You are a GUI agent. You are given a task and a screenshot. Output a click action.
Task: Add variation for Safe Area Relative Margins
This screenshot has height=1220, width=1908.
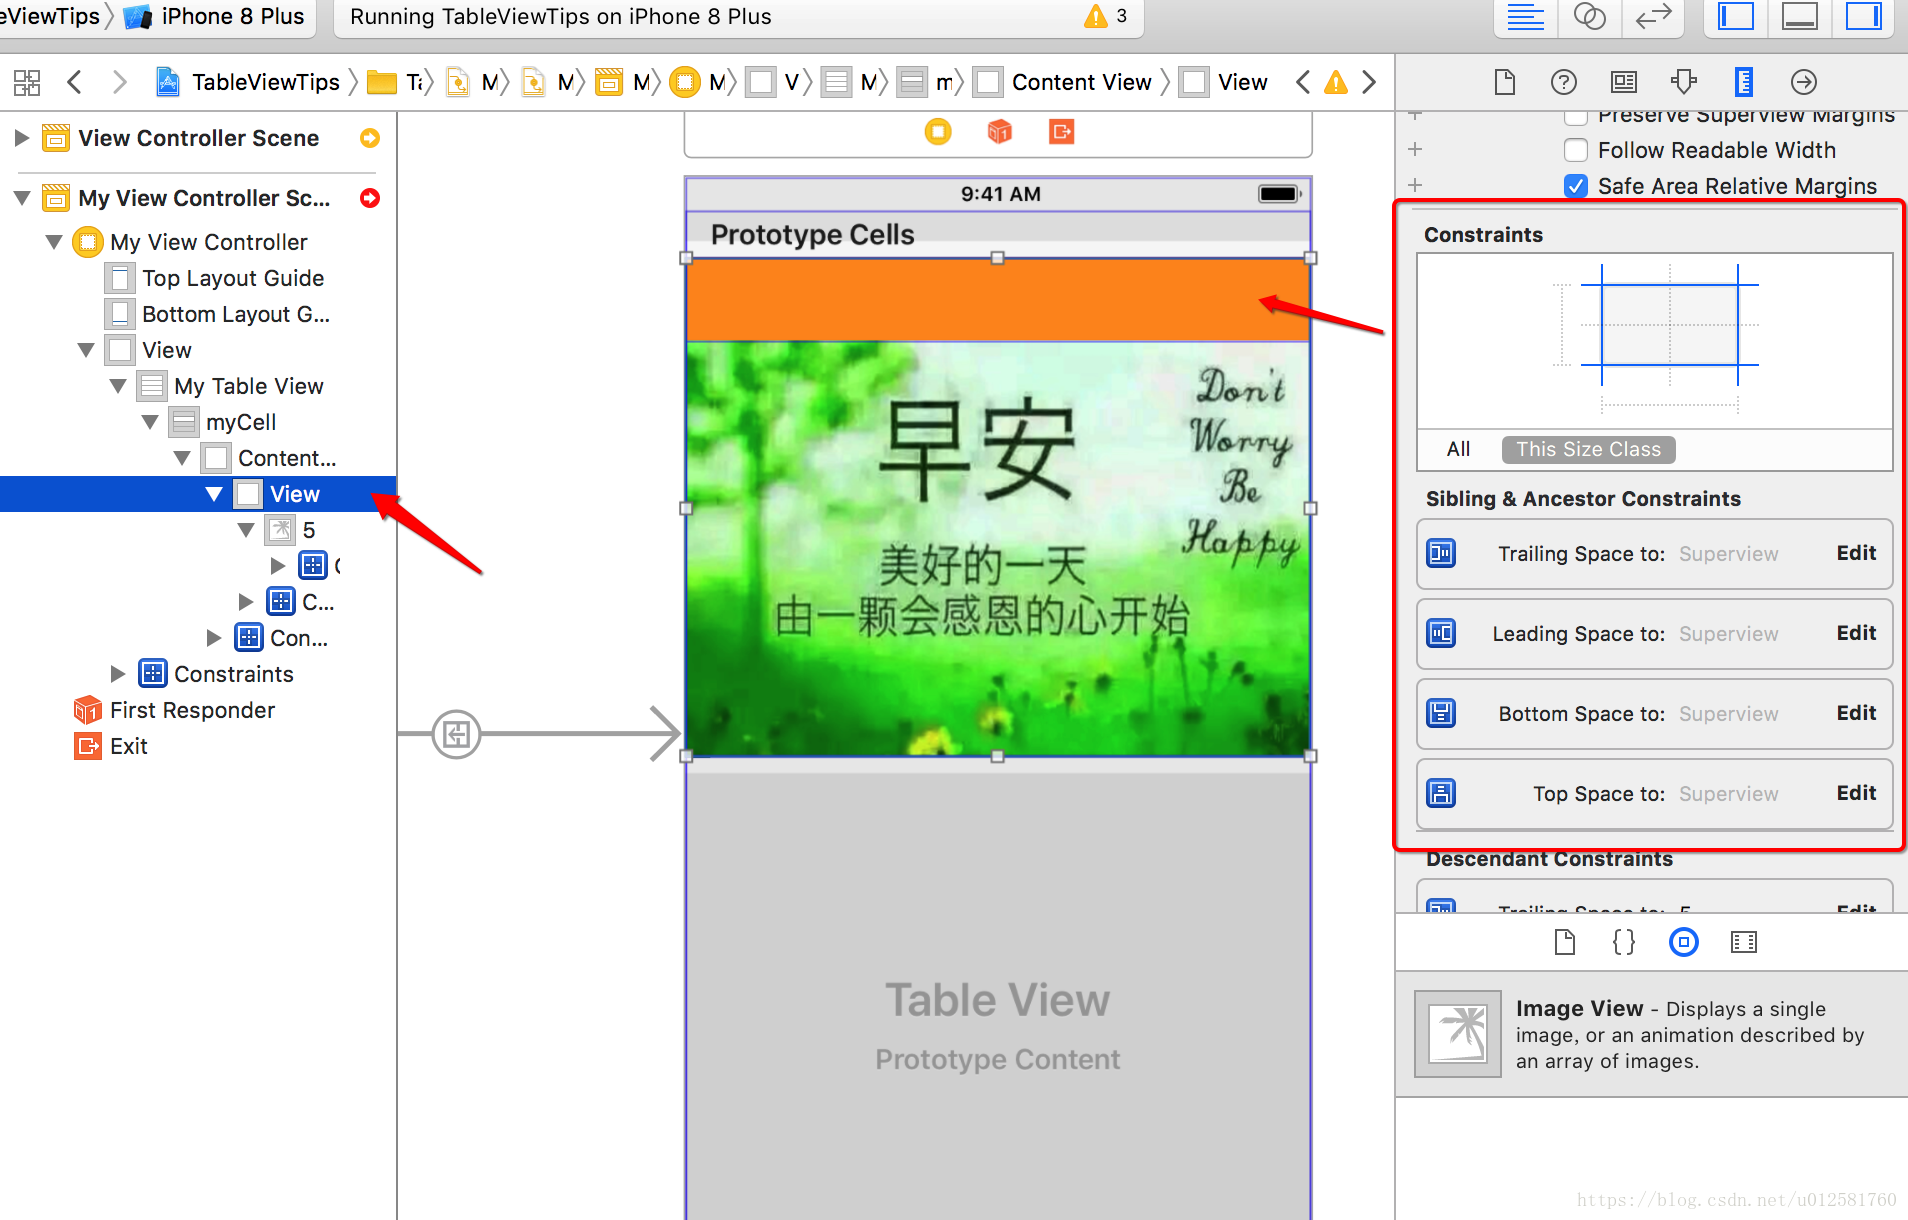pos(1415,185)
